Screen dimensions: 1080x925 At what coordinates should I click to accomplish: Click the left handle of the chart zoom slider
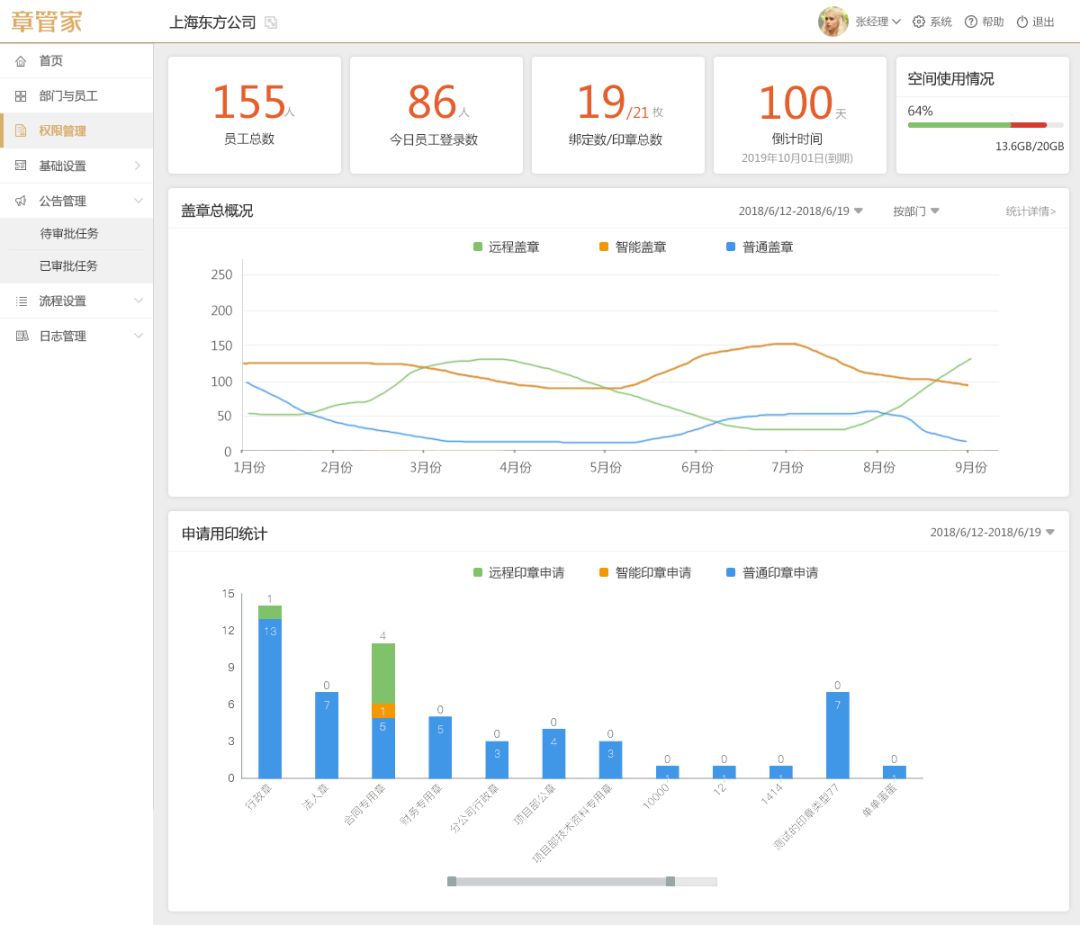click(452, 882)
